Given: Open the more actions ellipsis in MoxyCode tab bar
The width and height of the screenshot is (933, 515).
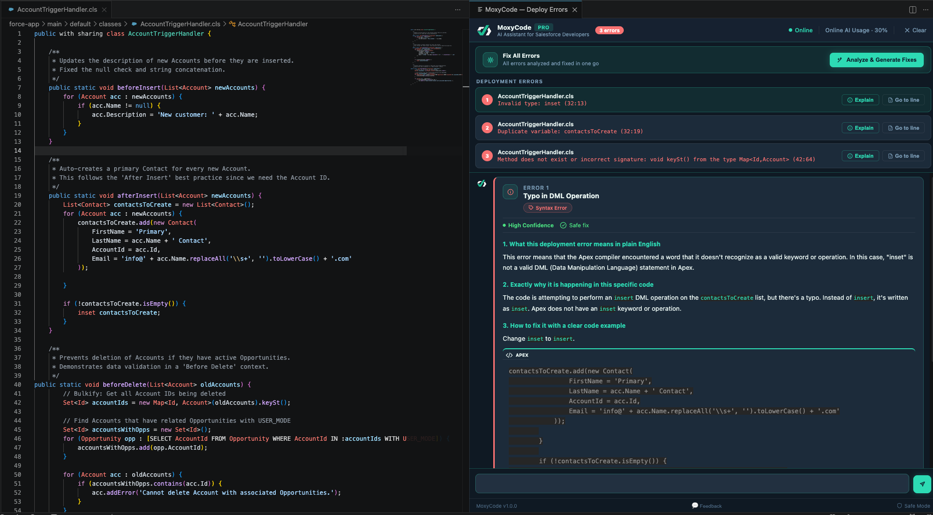Looking at the screenshot, I should pyautogui.click(x=926, y=10).
